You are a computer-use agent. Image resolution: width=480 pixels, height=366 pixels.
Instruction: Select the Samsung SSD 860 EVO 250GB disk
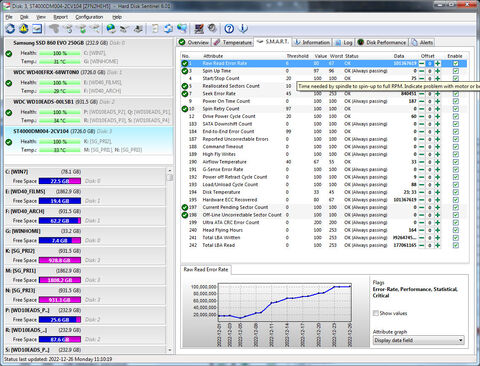[x=89, y=52]
